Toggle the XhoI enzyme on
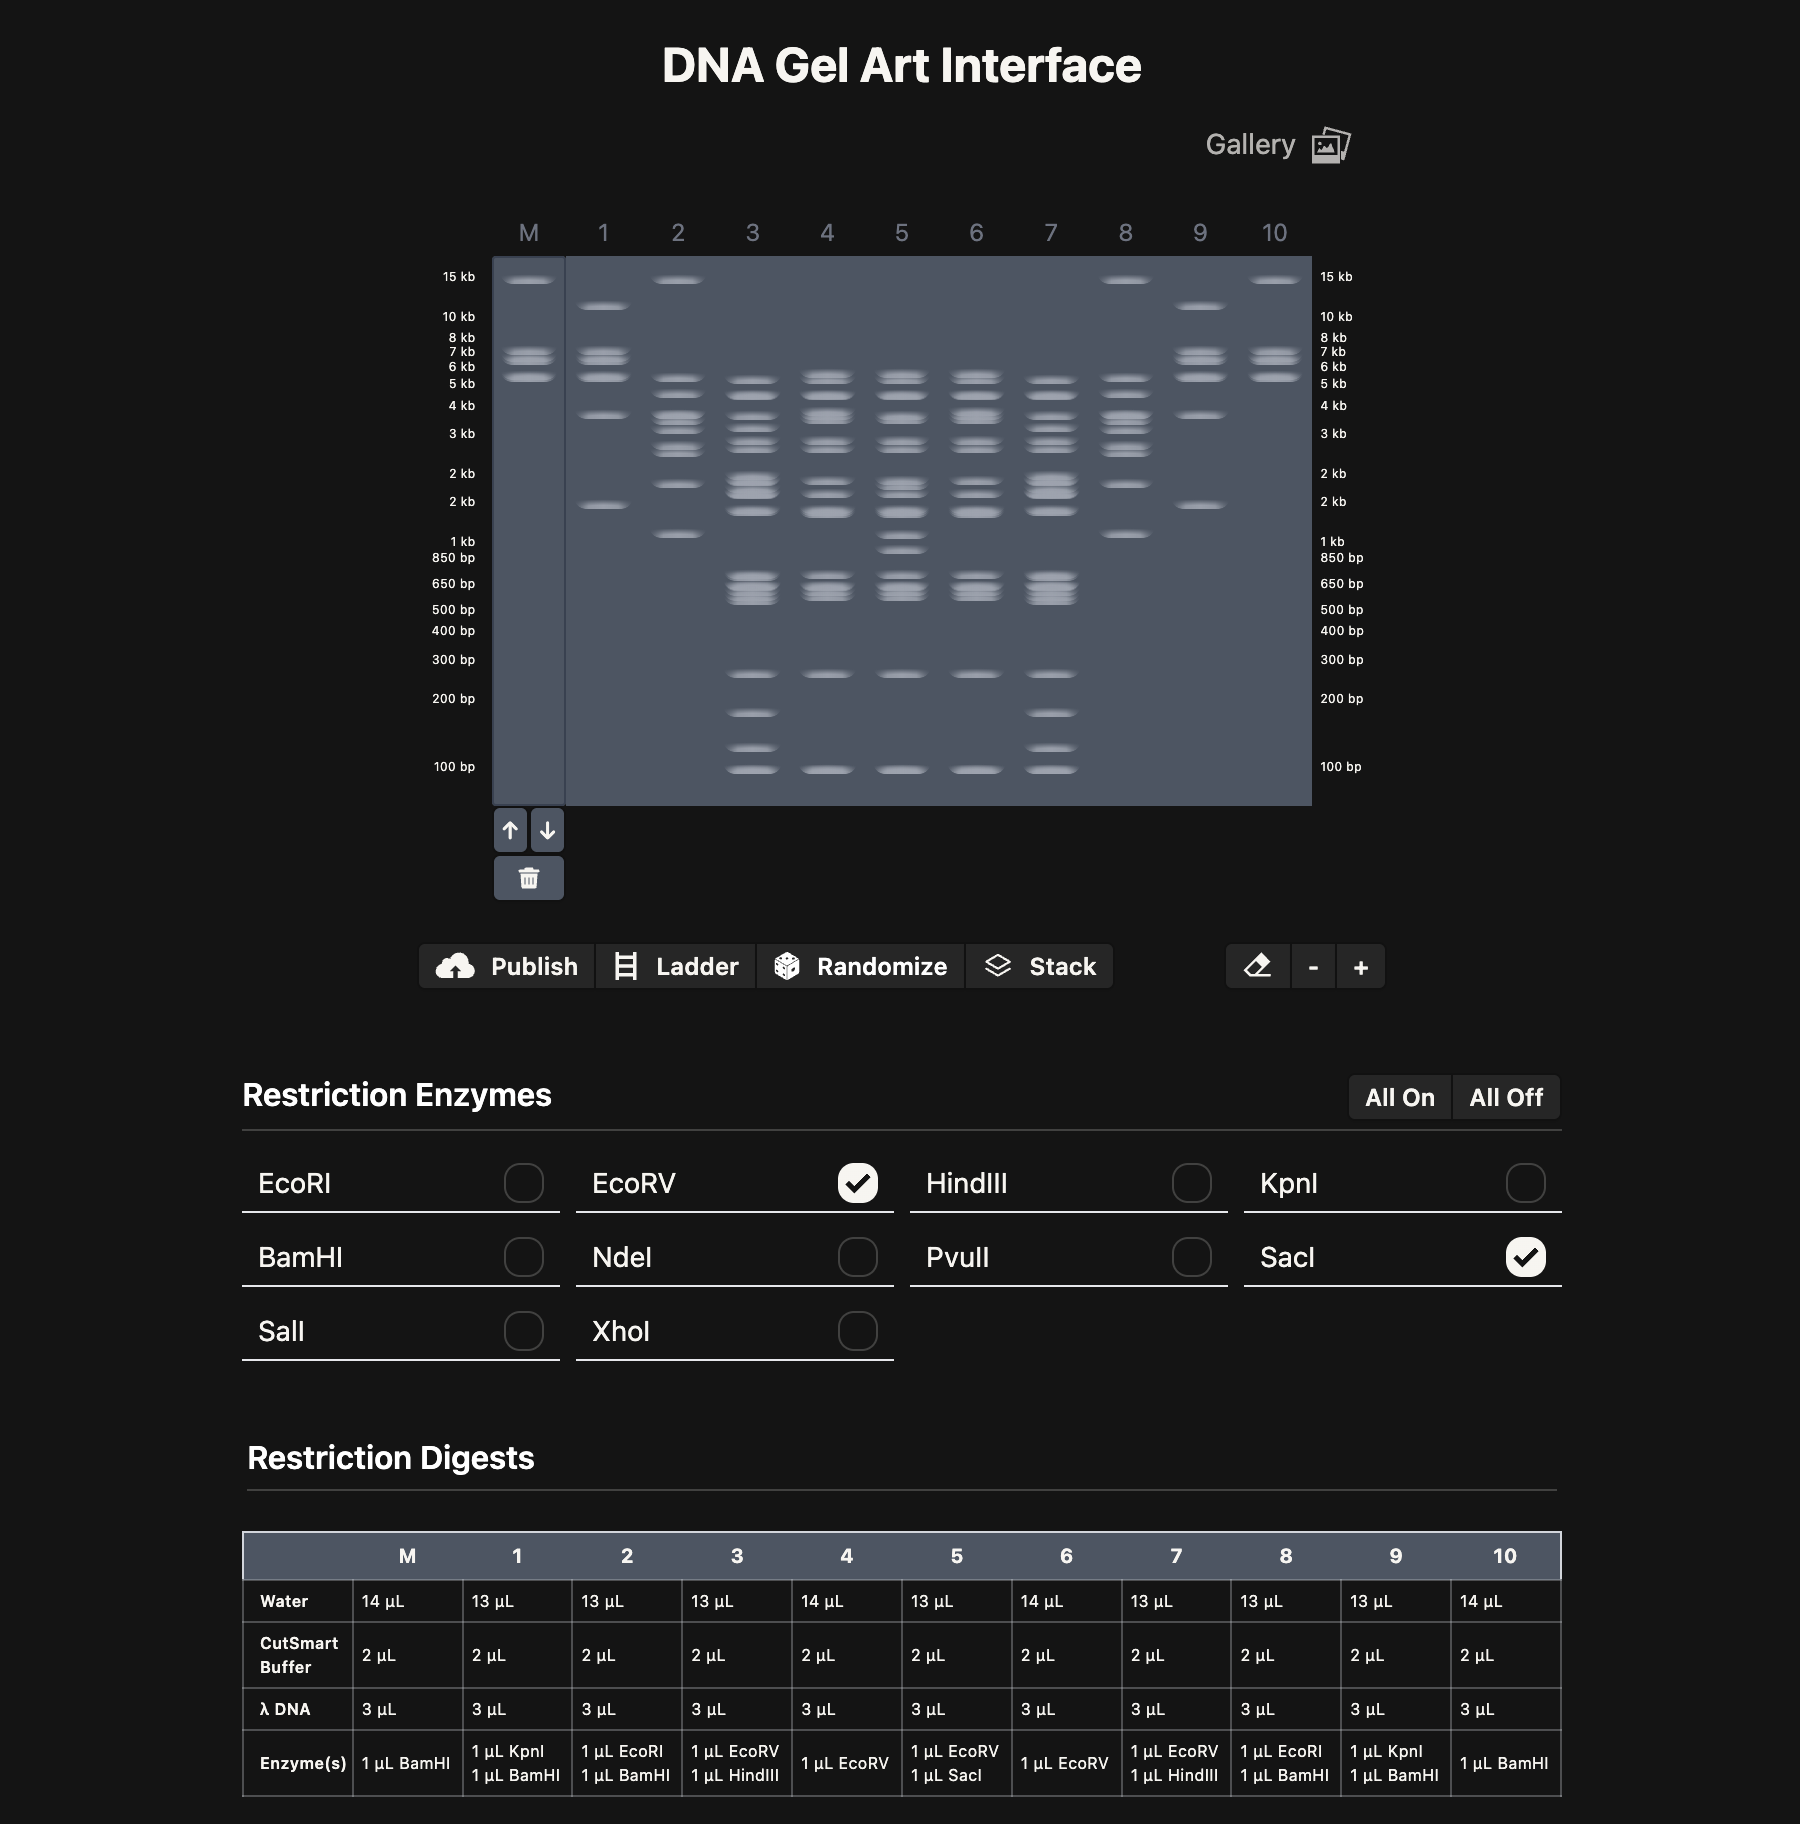The image size is (1800, 1824). pyautogui.click(x=857, y=1331)
